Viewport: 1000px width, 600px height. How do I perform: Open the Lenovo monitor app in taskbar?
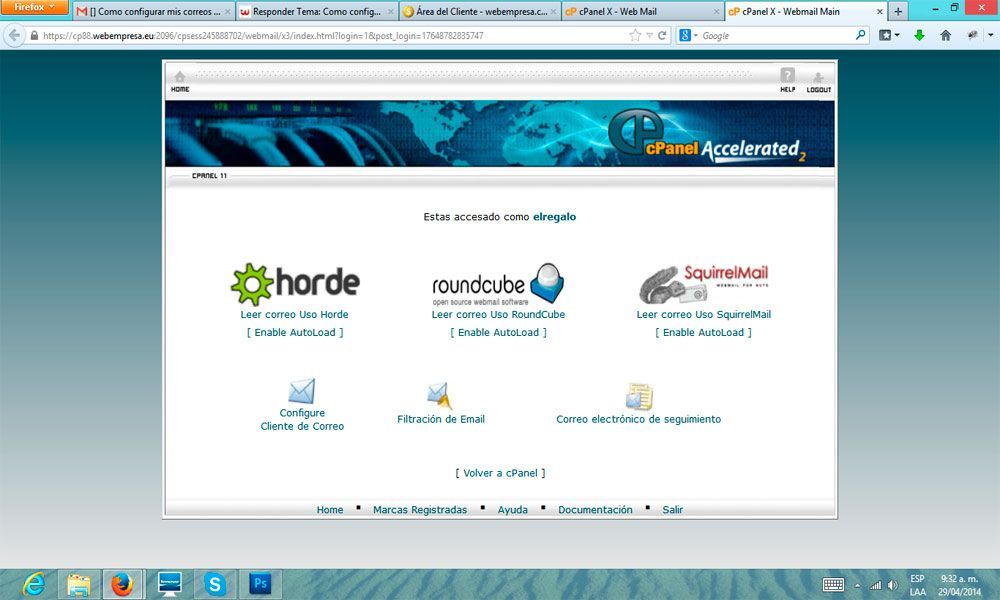(170, 584)
